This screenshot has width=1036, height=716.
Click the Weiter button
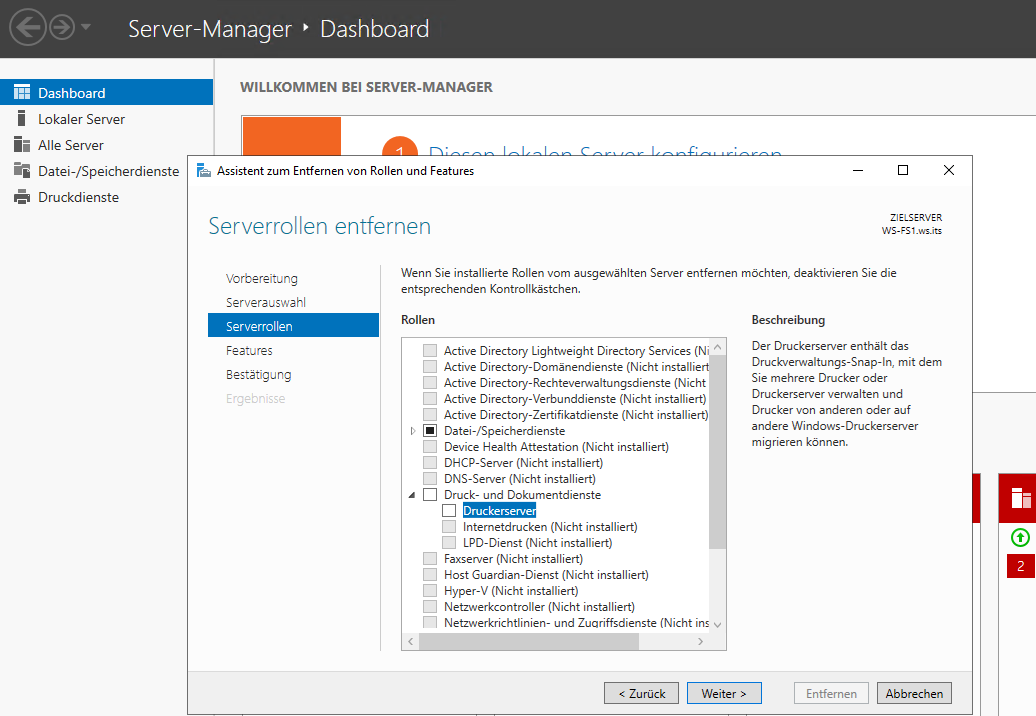[724, 694]
